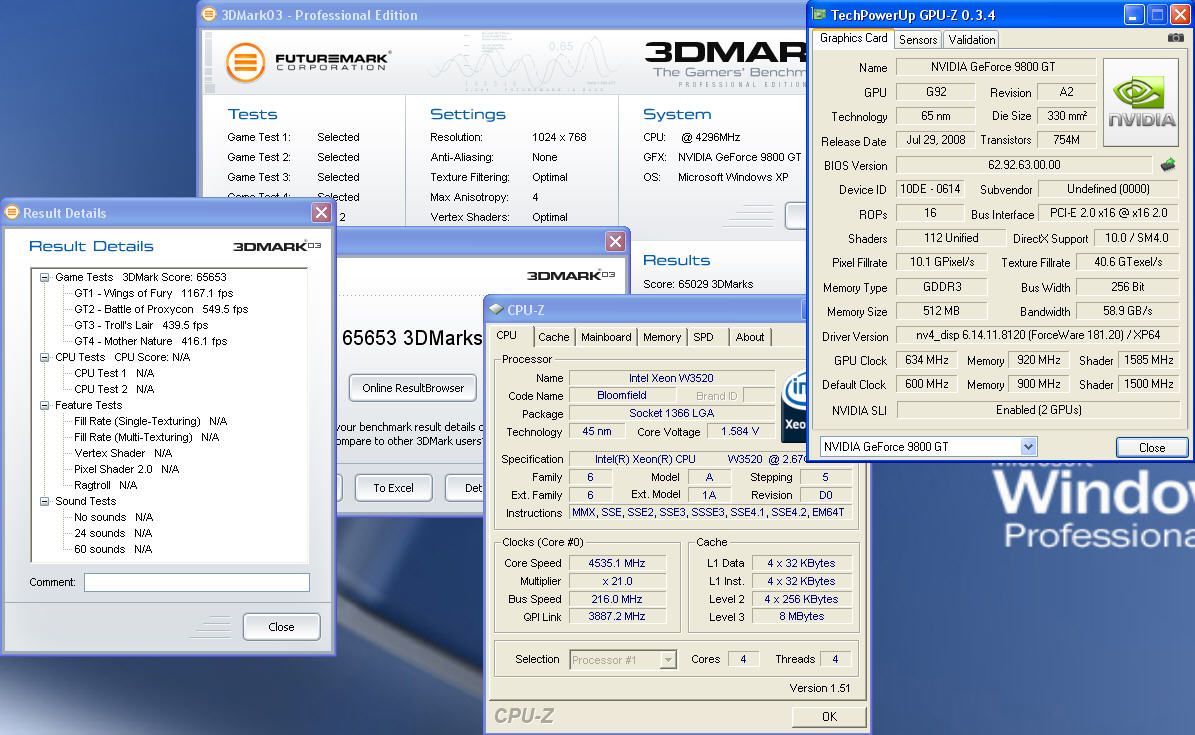Image resolution: width=1195 pixels, height=735 pixels.
Task: Open the GPU selection dropdown in GPU-Z
Action: click(x=1028, y=447)
